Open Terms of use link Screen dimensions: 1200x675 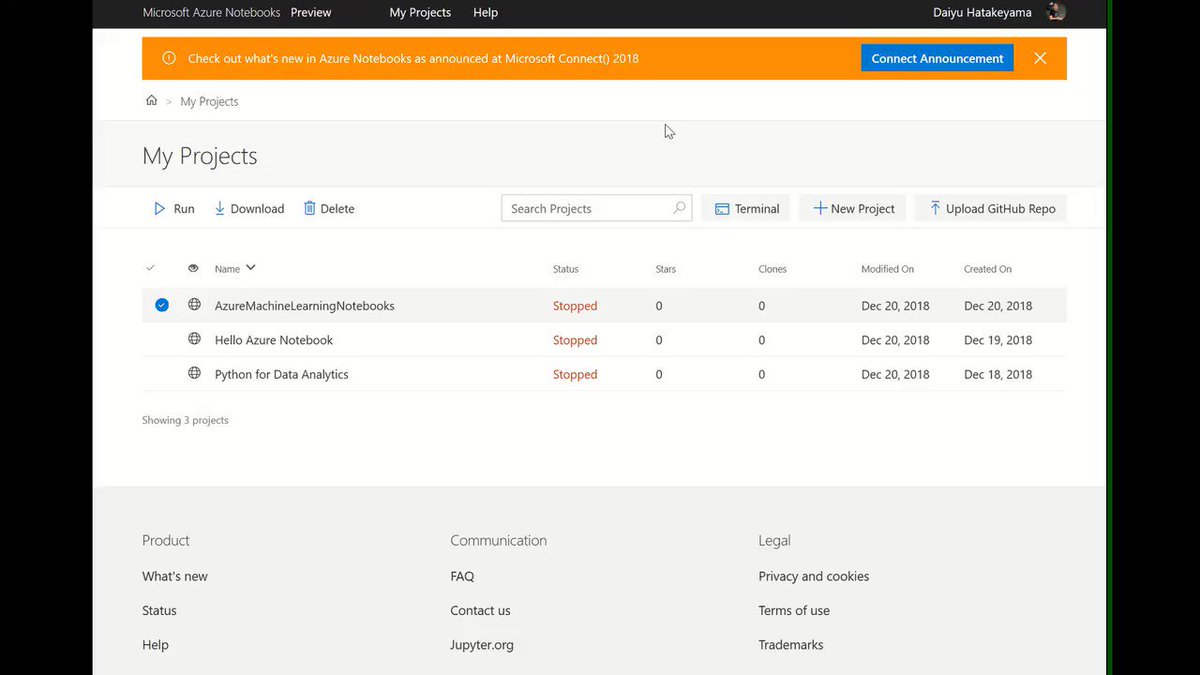[794, 610]
